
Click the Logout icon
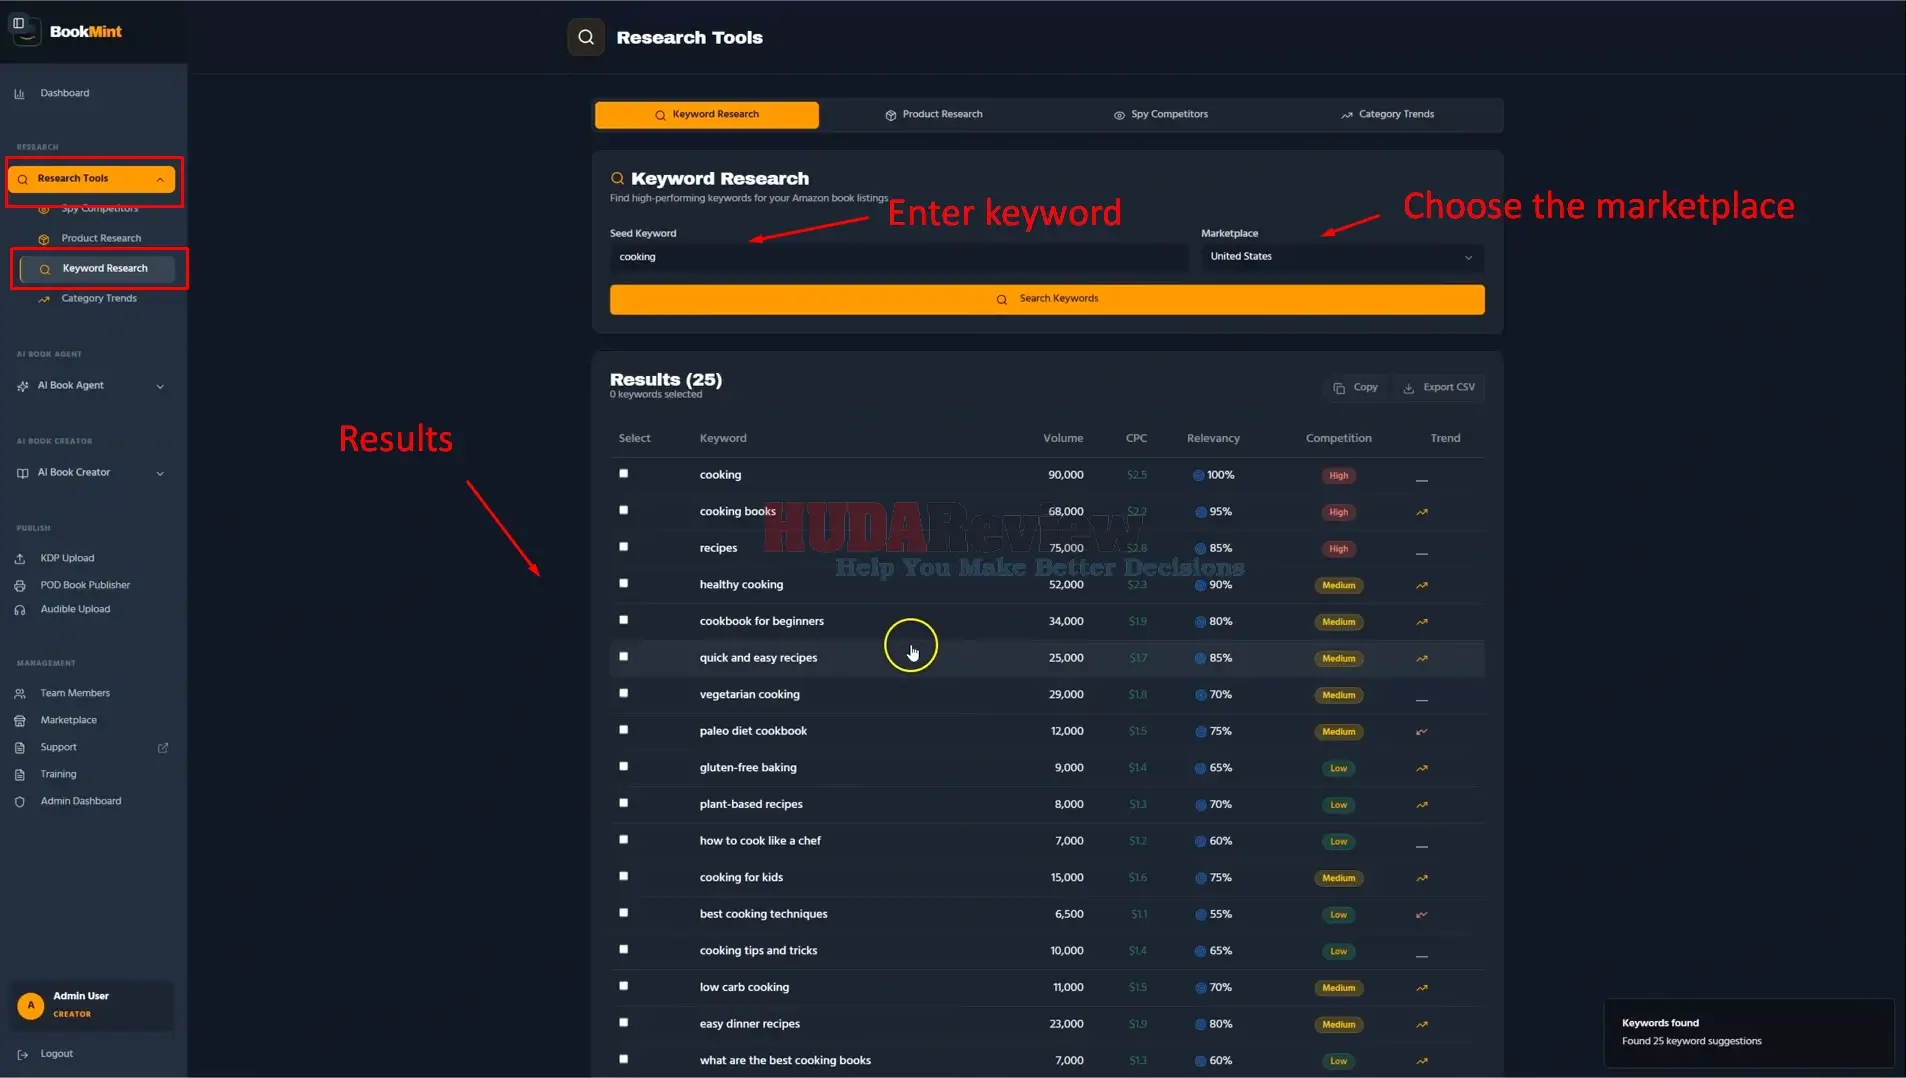tap(23, 1054)
